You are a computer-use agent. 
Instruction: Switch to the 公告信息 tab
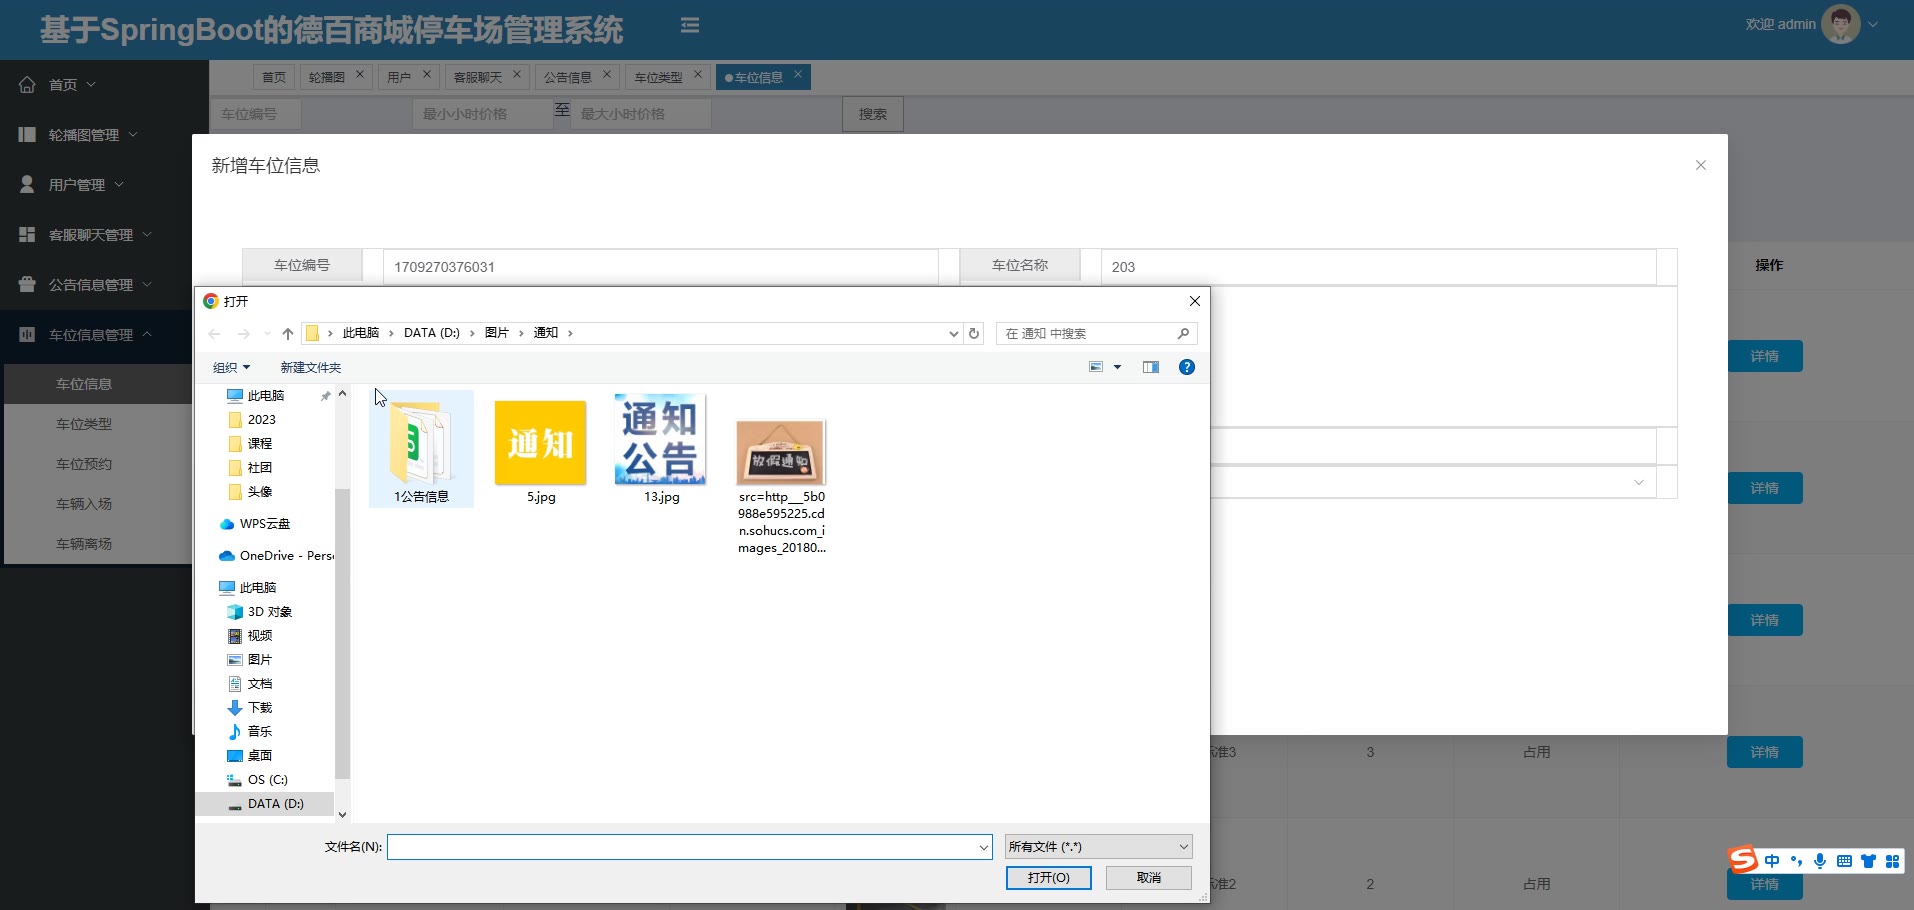click(568, 77)
